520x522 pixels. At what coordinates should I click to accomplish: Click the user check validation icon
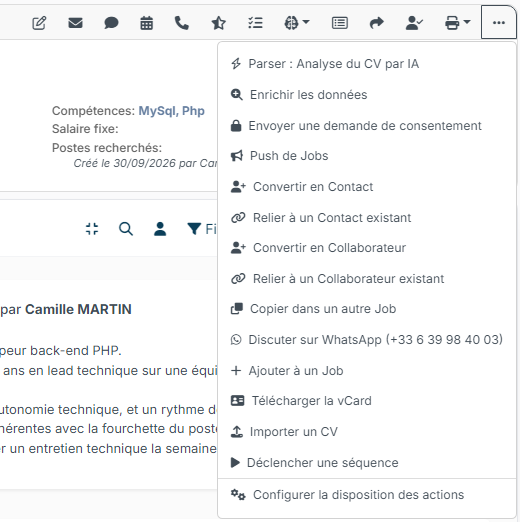[414, 23]
